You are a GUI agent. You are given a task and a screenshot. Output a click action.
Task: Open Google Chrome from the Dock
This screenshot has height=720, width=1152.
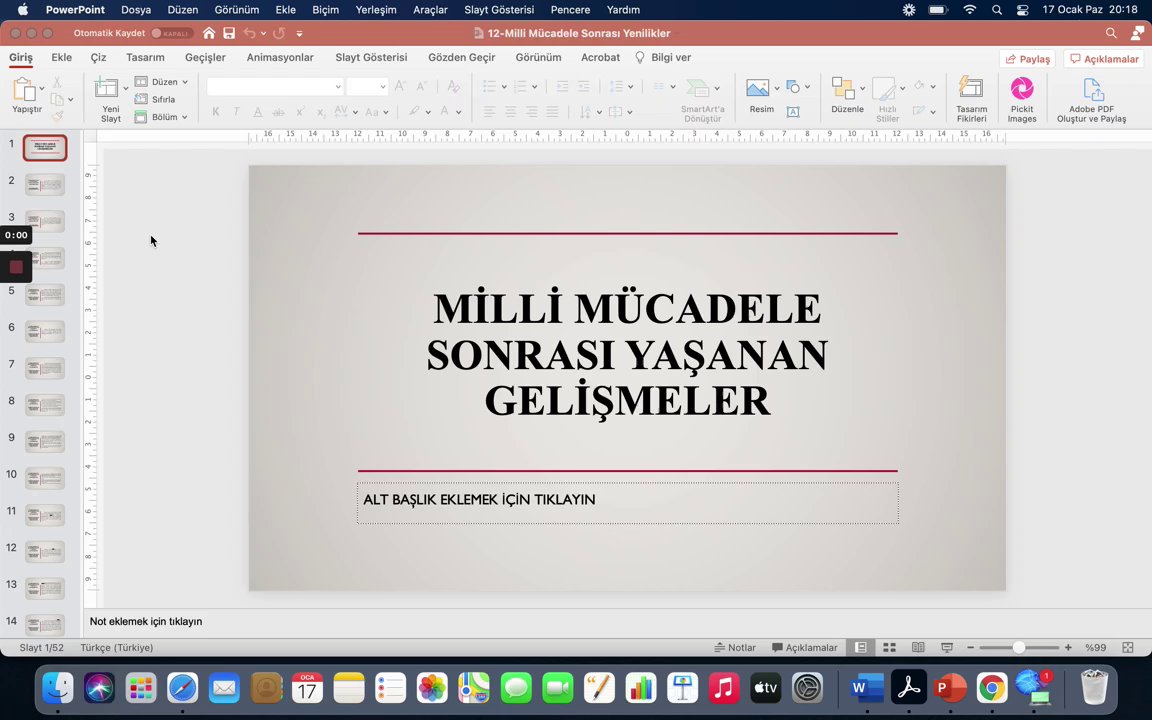click(992, 688)
